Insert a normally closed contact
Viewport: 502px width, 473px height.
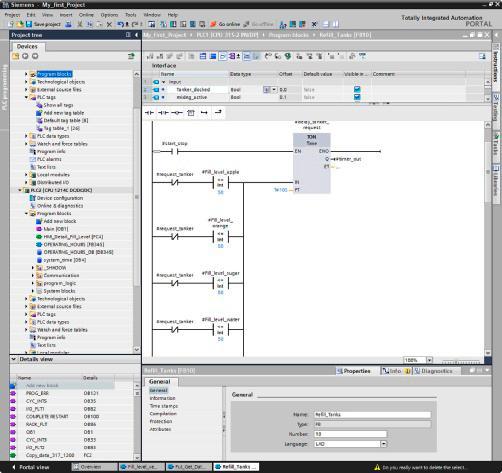click(x=163, y=113)
